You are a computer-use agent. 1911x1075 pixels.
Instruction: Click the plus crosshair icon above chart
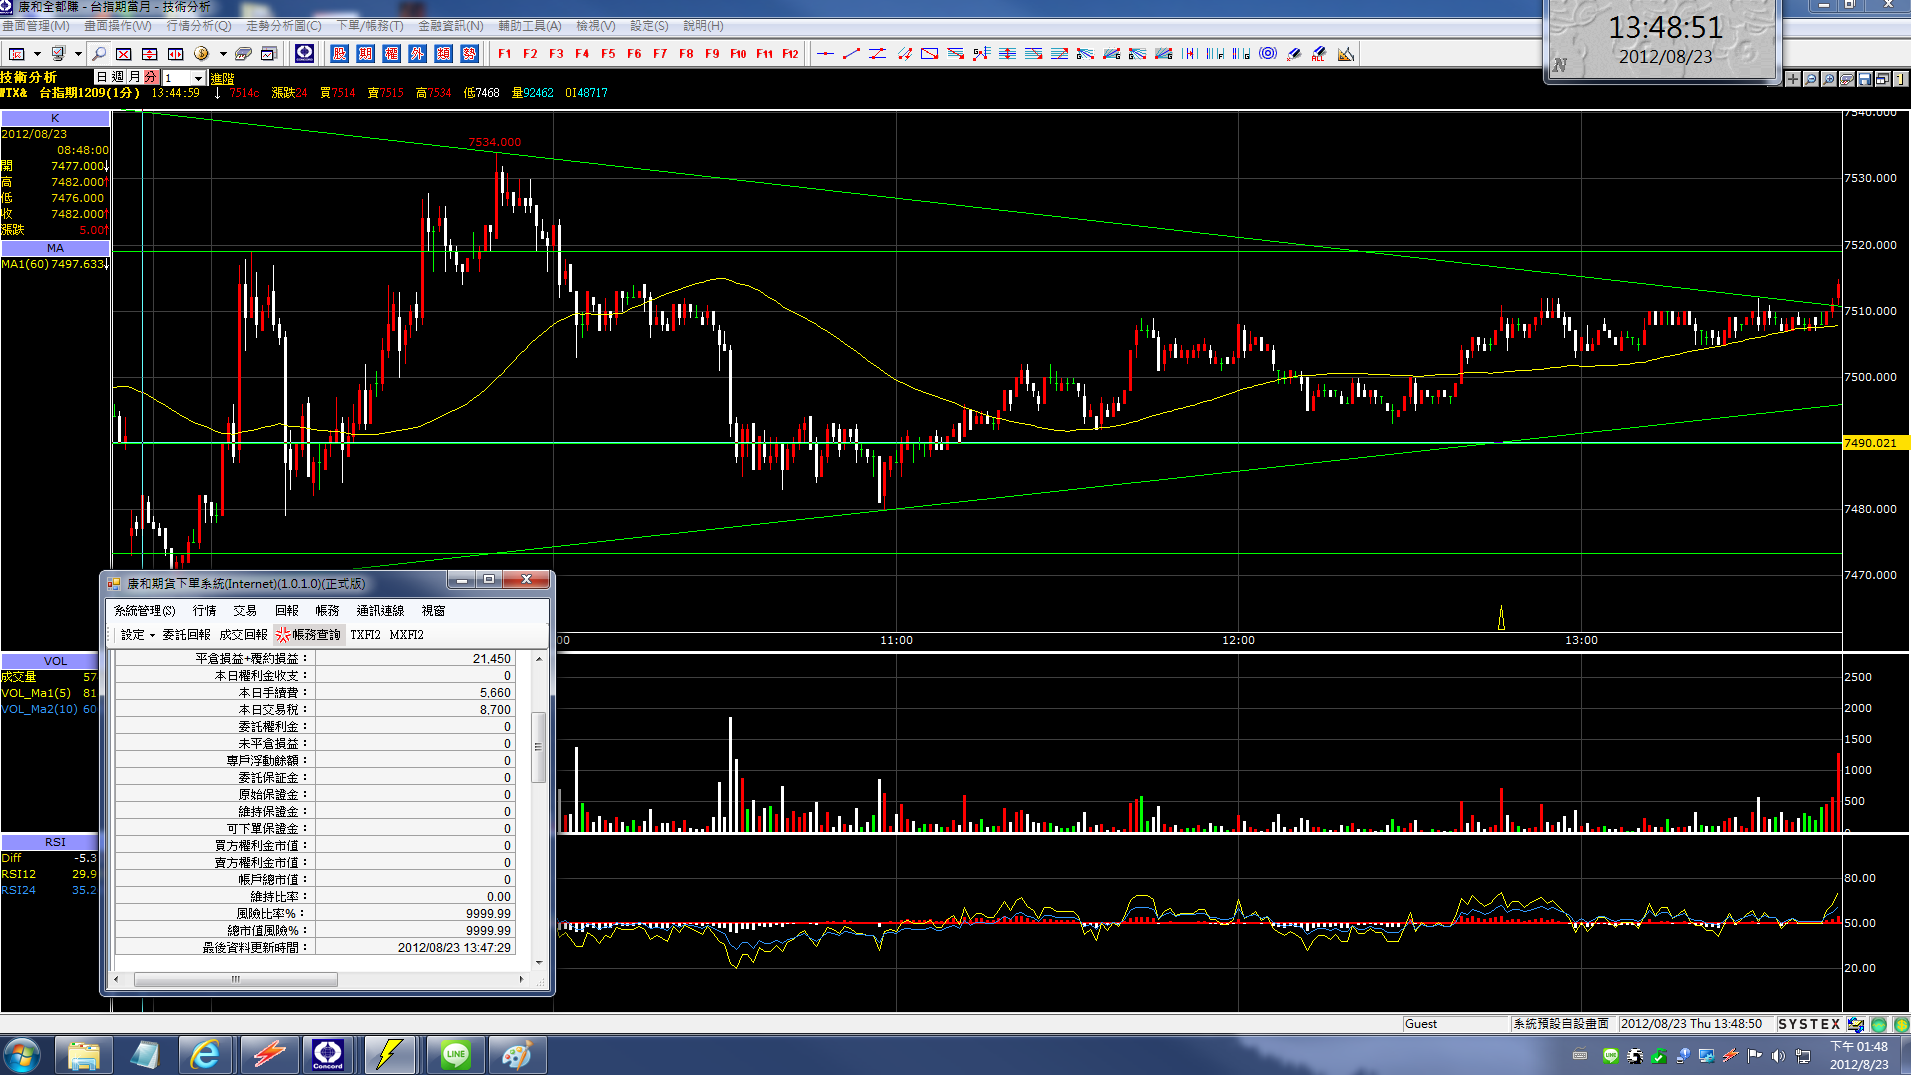coord(1793,79)
